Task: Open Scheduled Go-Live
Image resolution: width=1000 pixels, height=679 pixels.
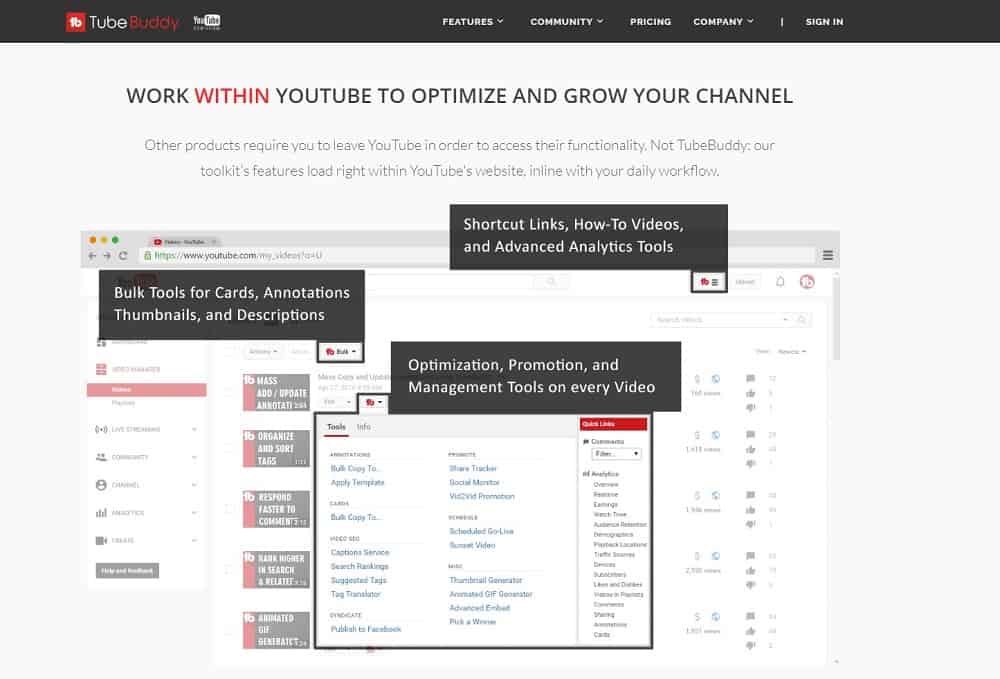Action: (482, 532)
